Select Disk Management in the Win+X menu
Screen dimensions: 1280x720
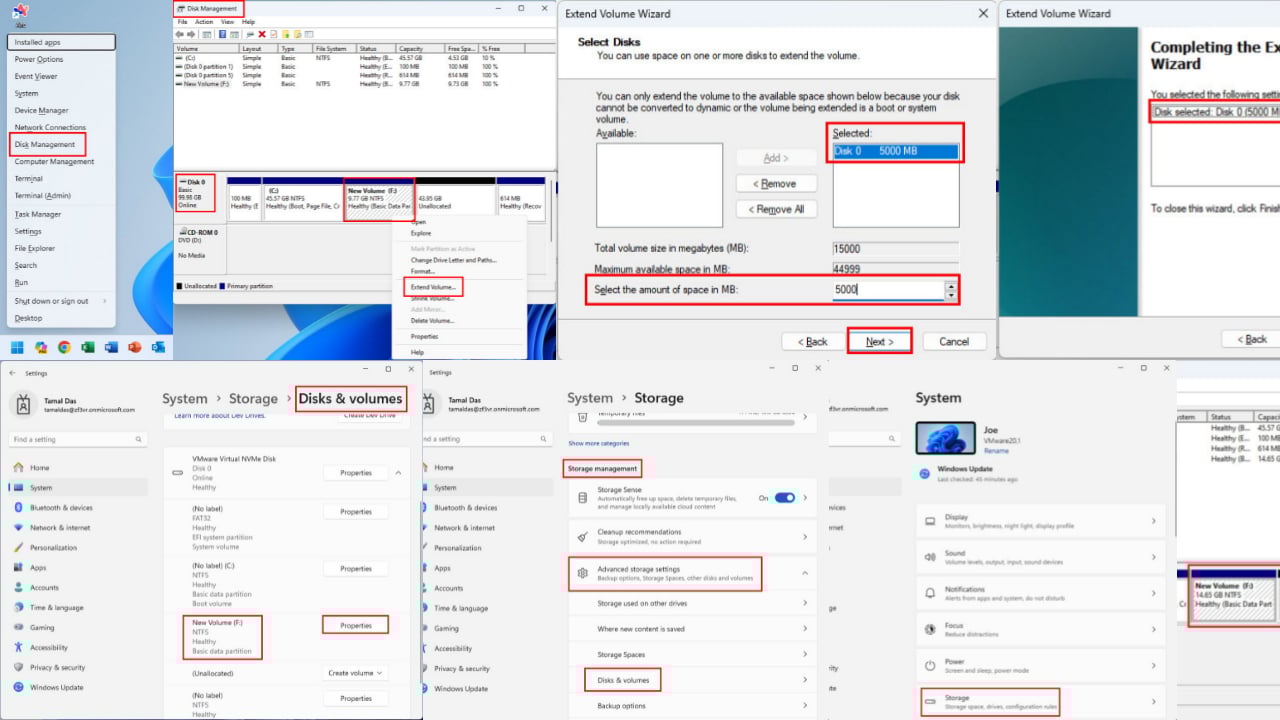point(45,144)
